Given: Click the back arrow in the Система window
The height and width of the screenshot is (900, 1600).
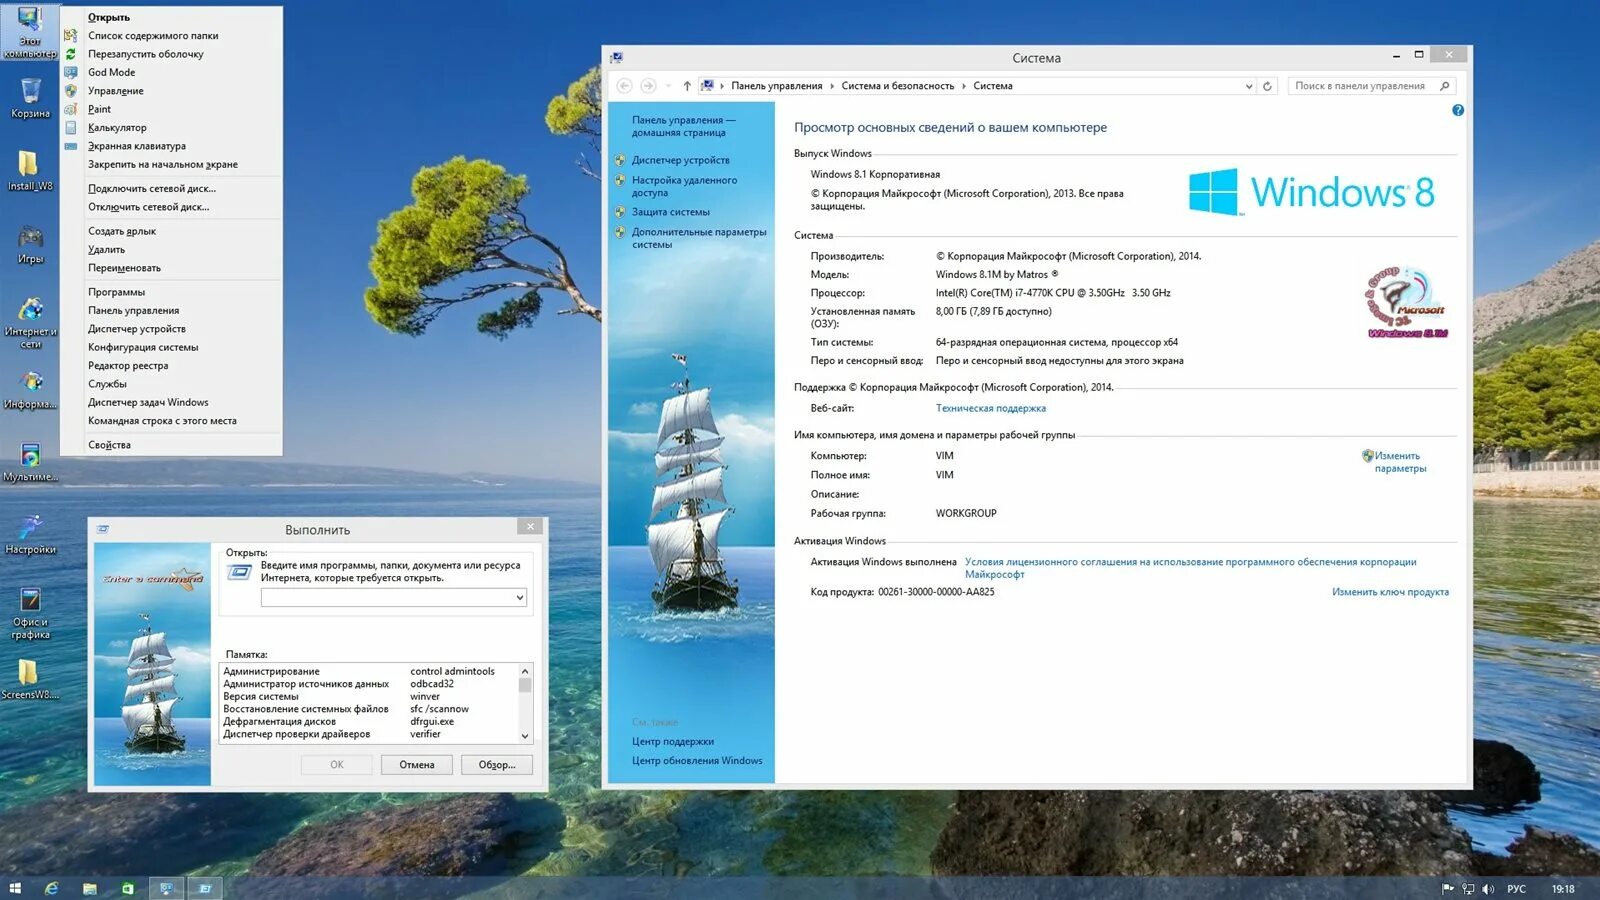Looking at the screenshot, I should point(625,86).
